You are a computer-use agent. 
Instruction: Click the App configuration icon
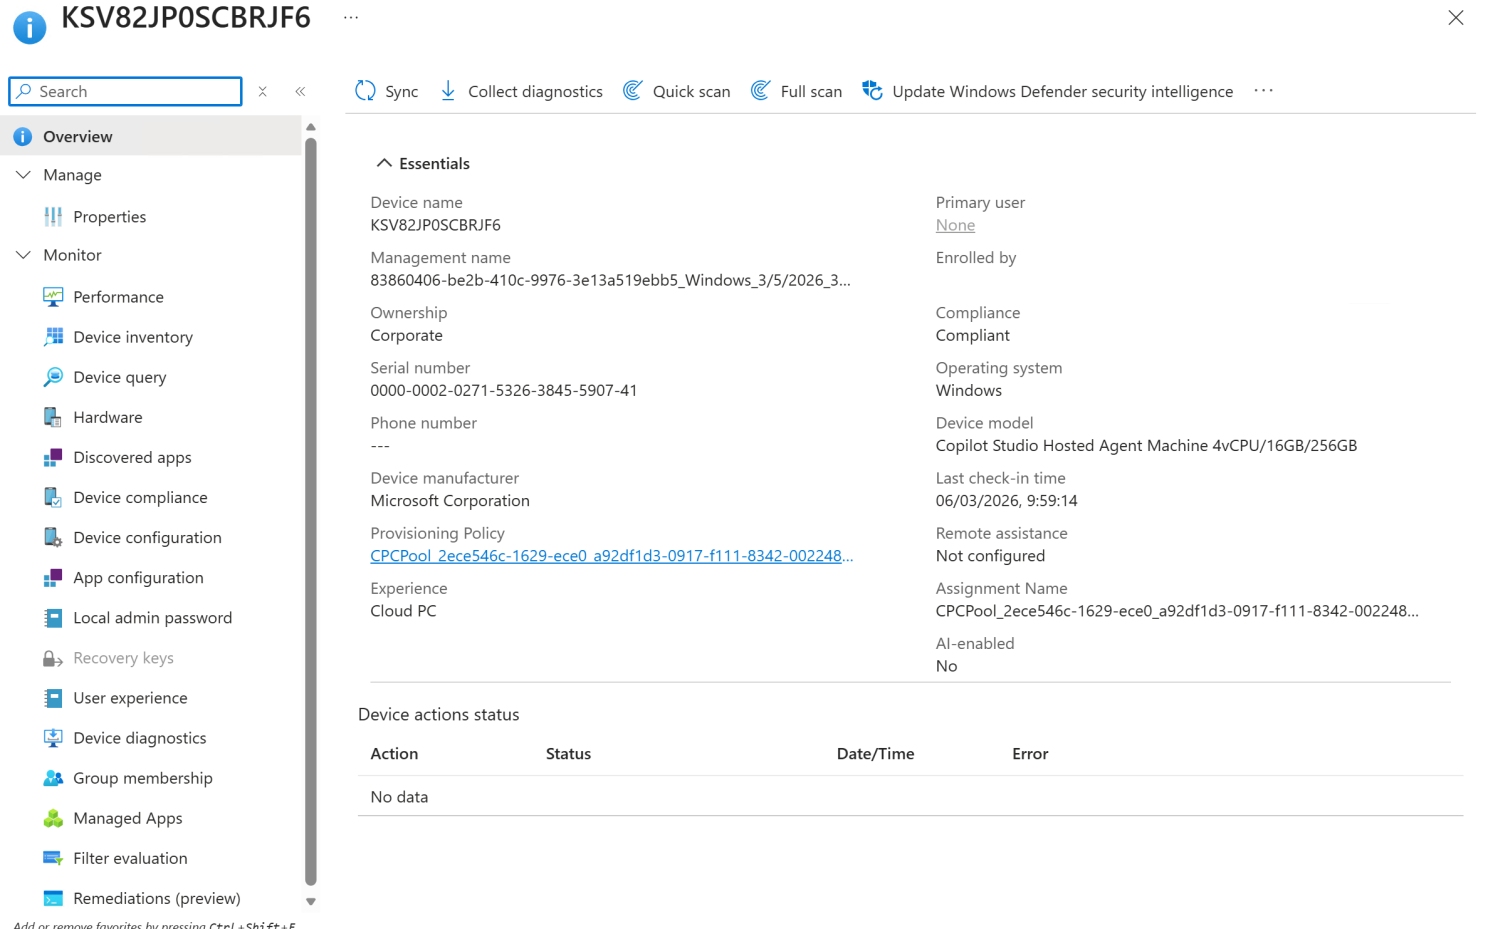pyautogui.click(x=53, y=577)
